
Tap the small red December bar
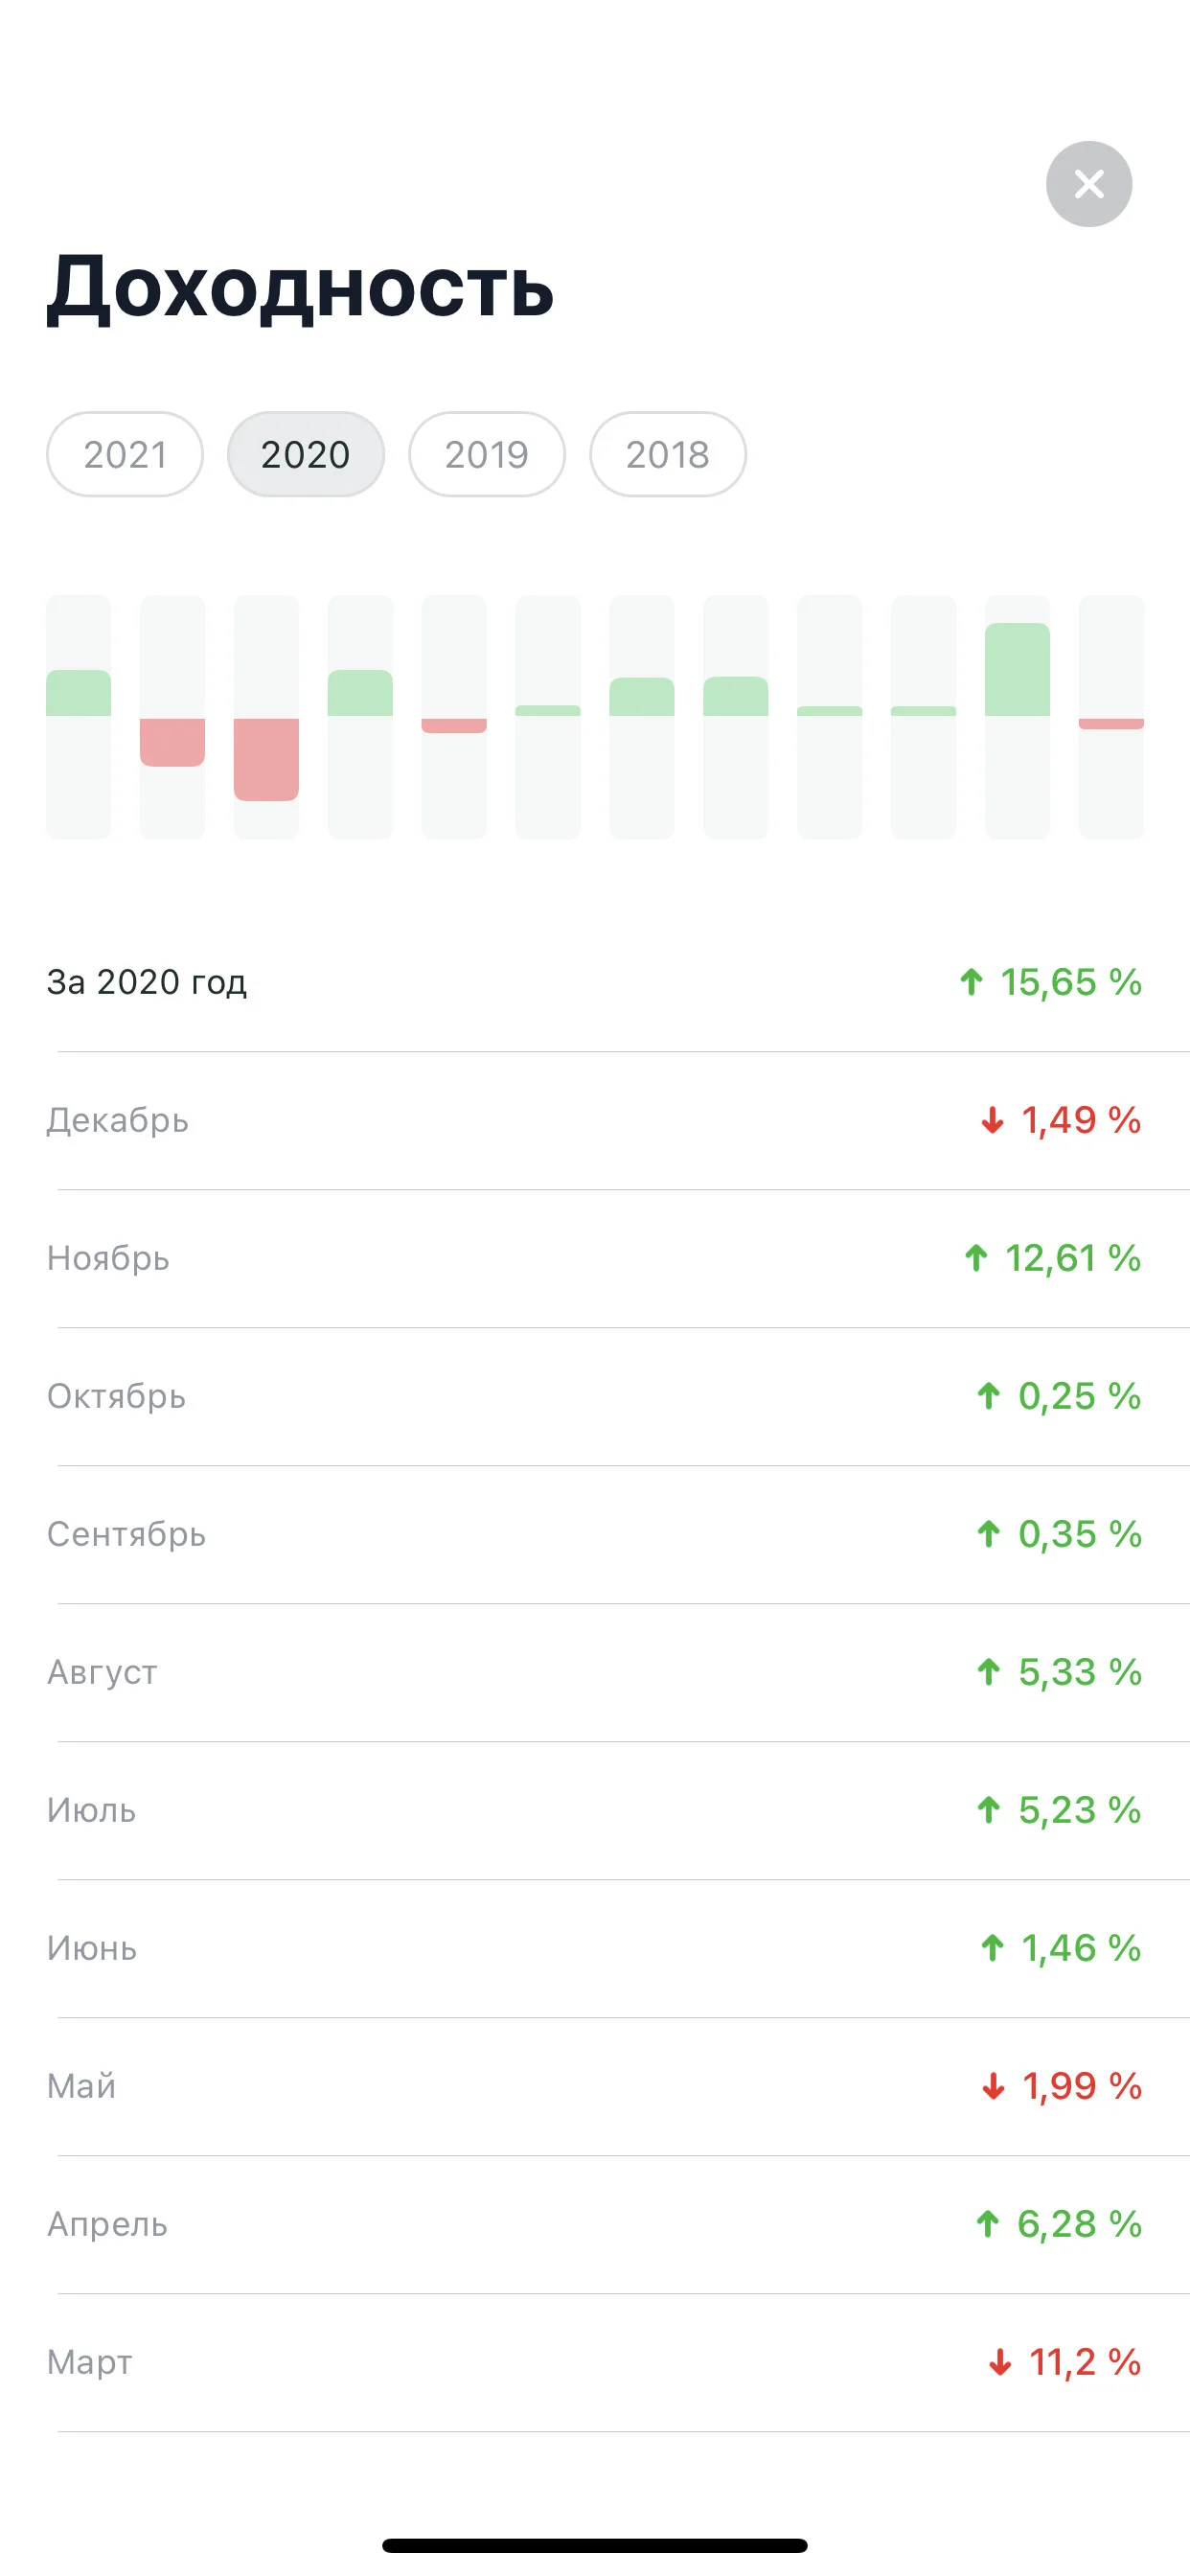pos(1111,723)
